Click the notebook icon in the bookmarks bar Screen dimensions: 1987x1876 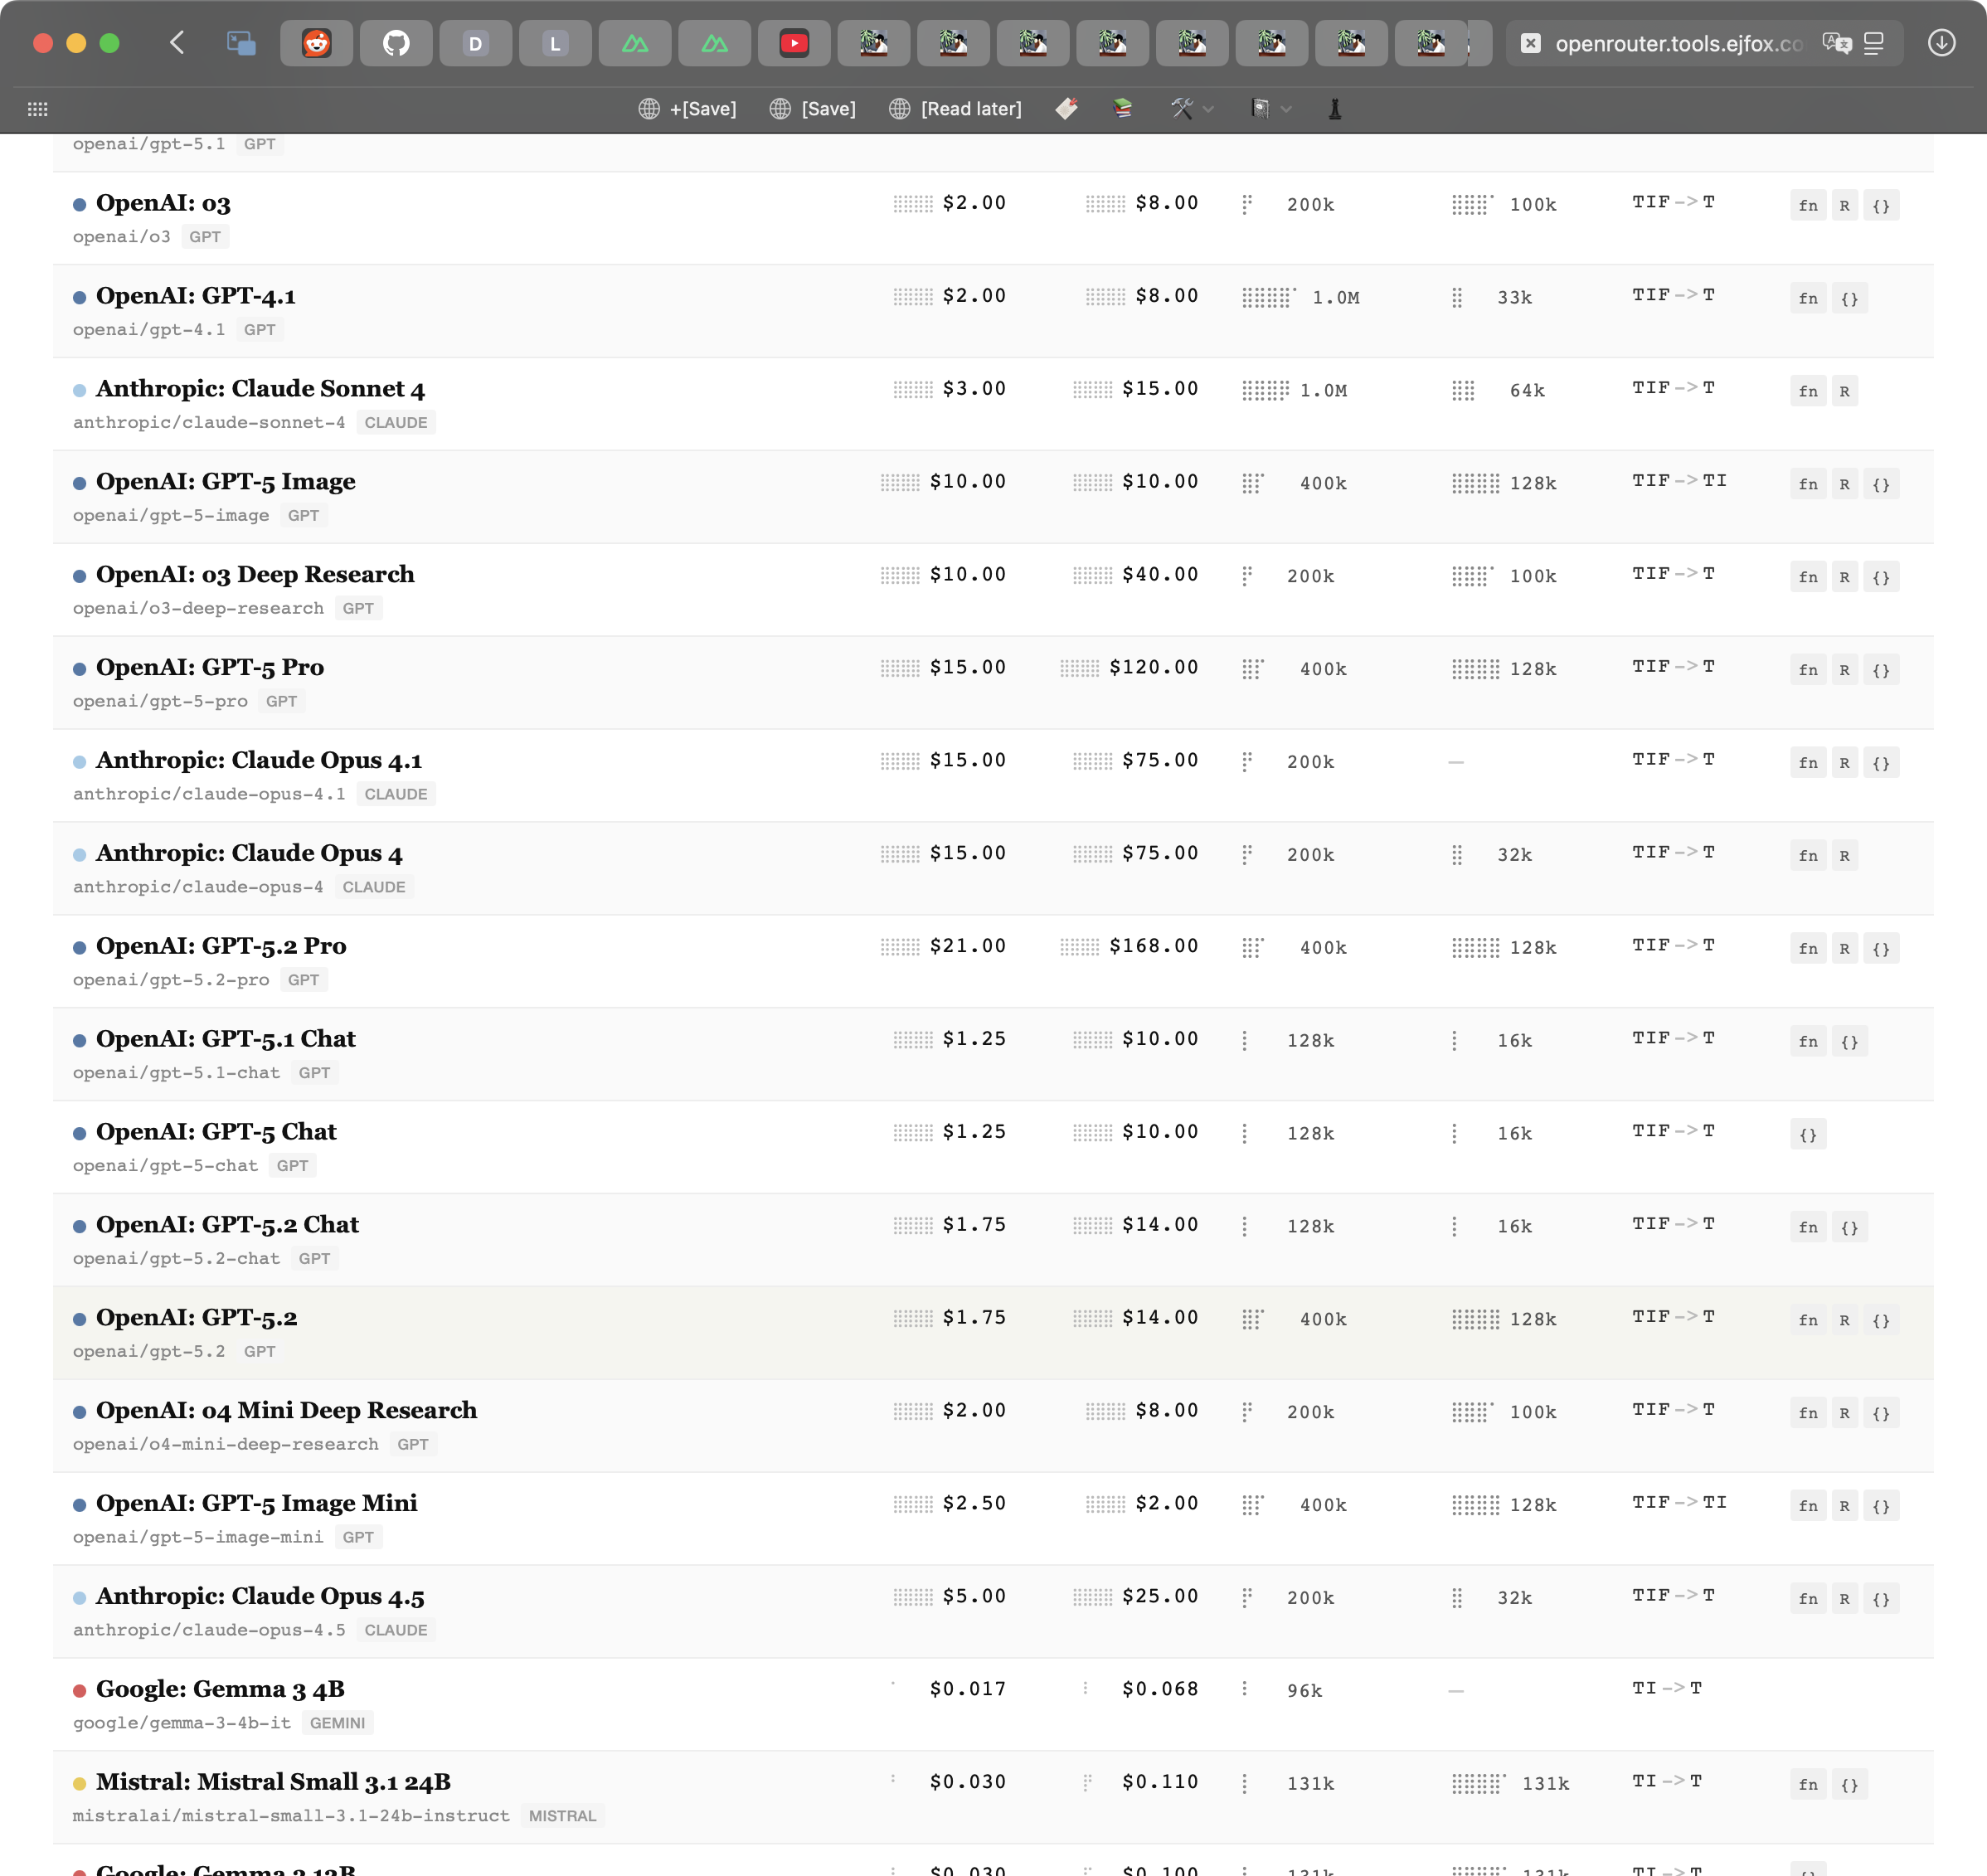pos(1260,108)
